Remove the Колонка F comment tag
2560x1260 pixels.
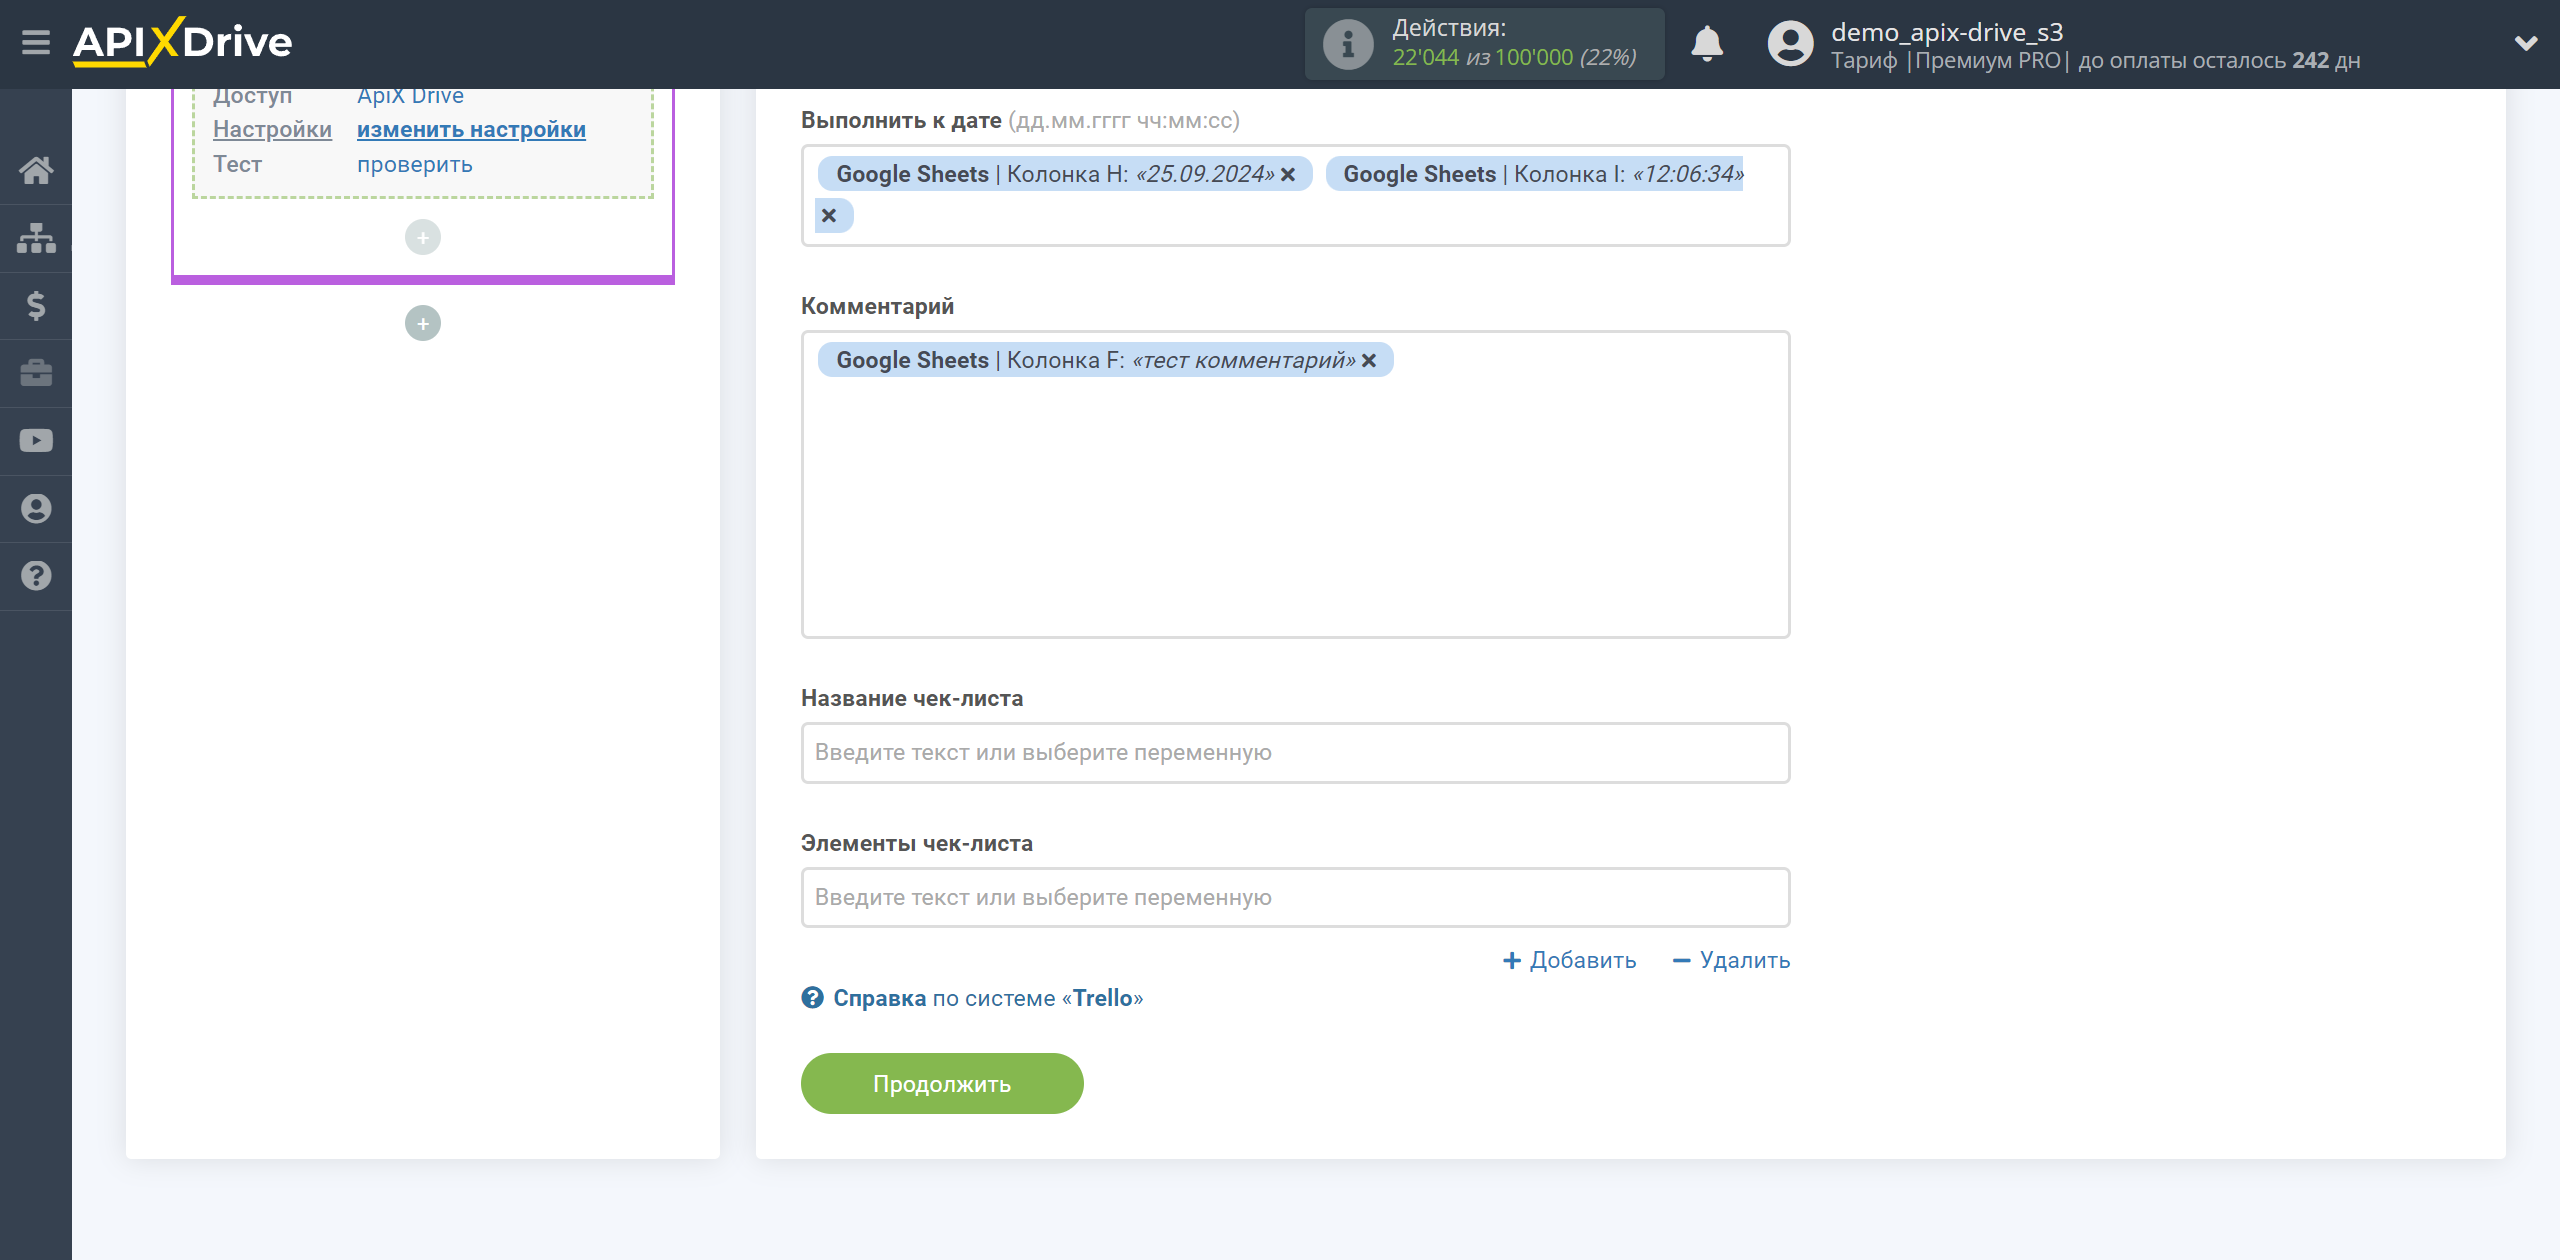coord(1369,360)
